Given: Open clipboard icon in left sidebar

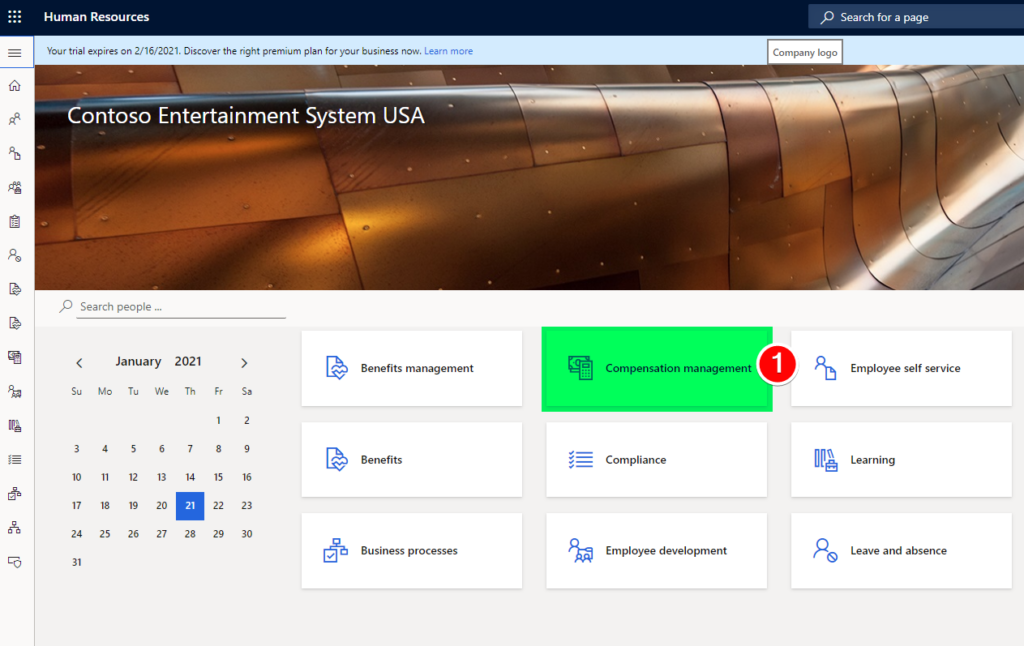Looking at the screenshot, I should click(14, 221).
